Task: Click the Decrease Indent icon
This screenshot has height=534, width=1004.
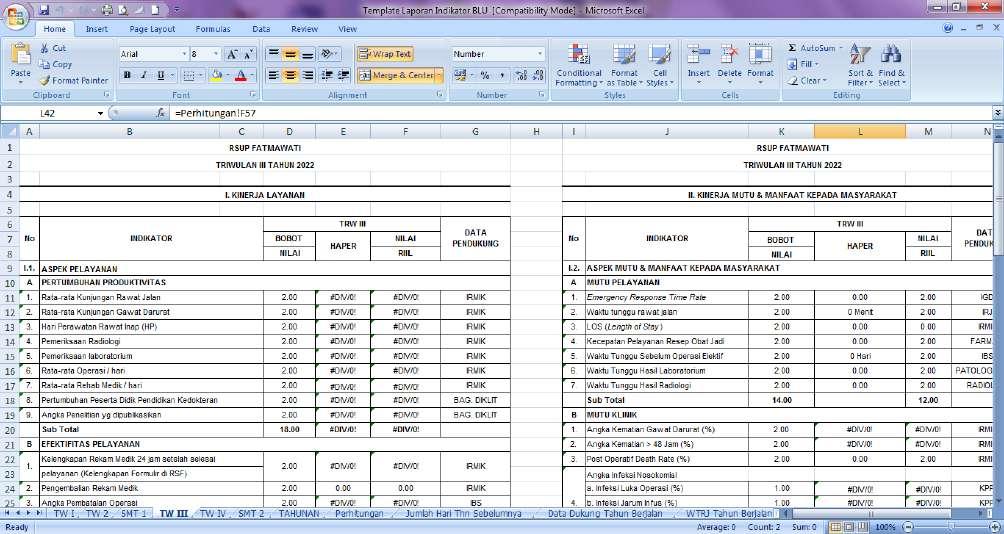Action: [327, 76]
